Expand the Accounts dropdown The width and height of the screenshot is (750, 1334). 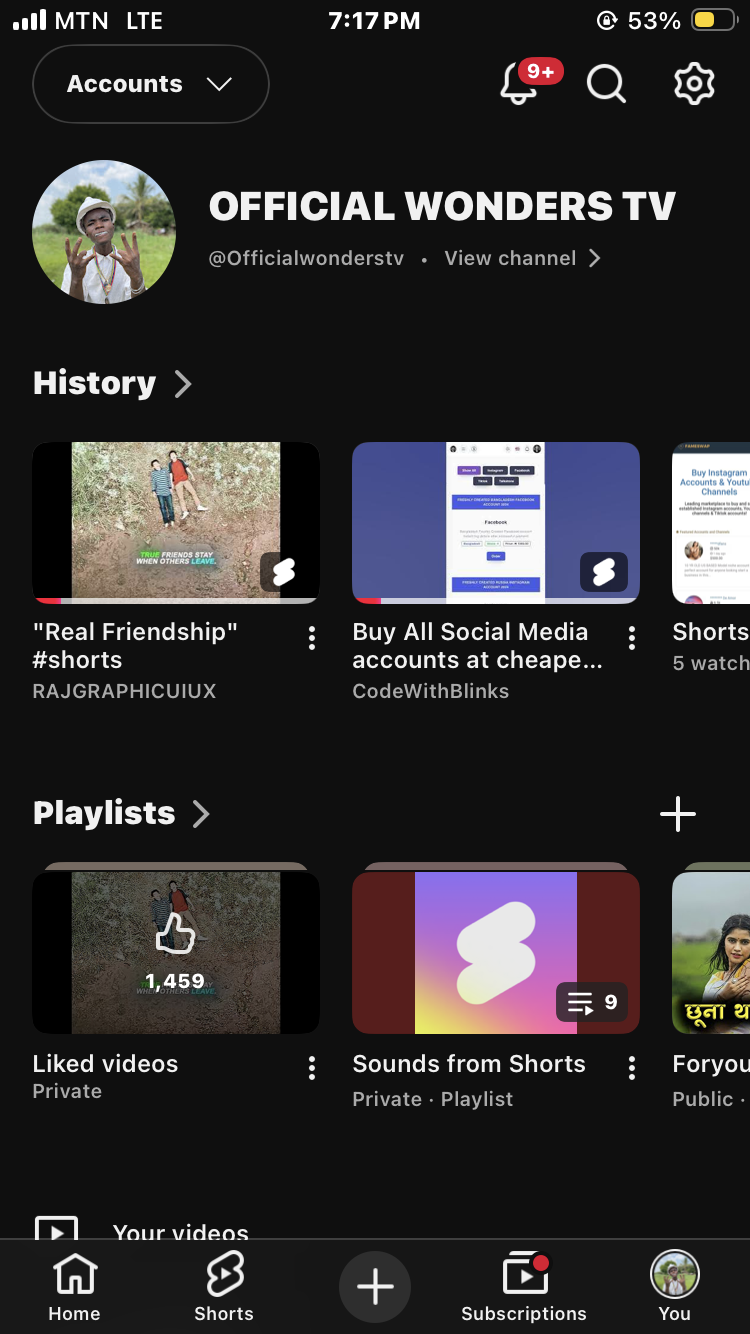pos(151,84)
